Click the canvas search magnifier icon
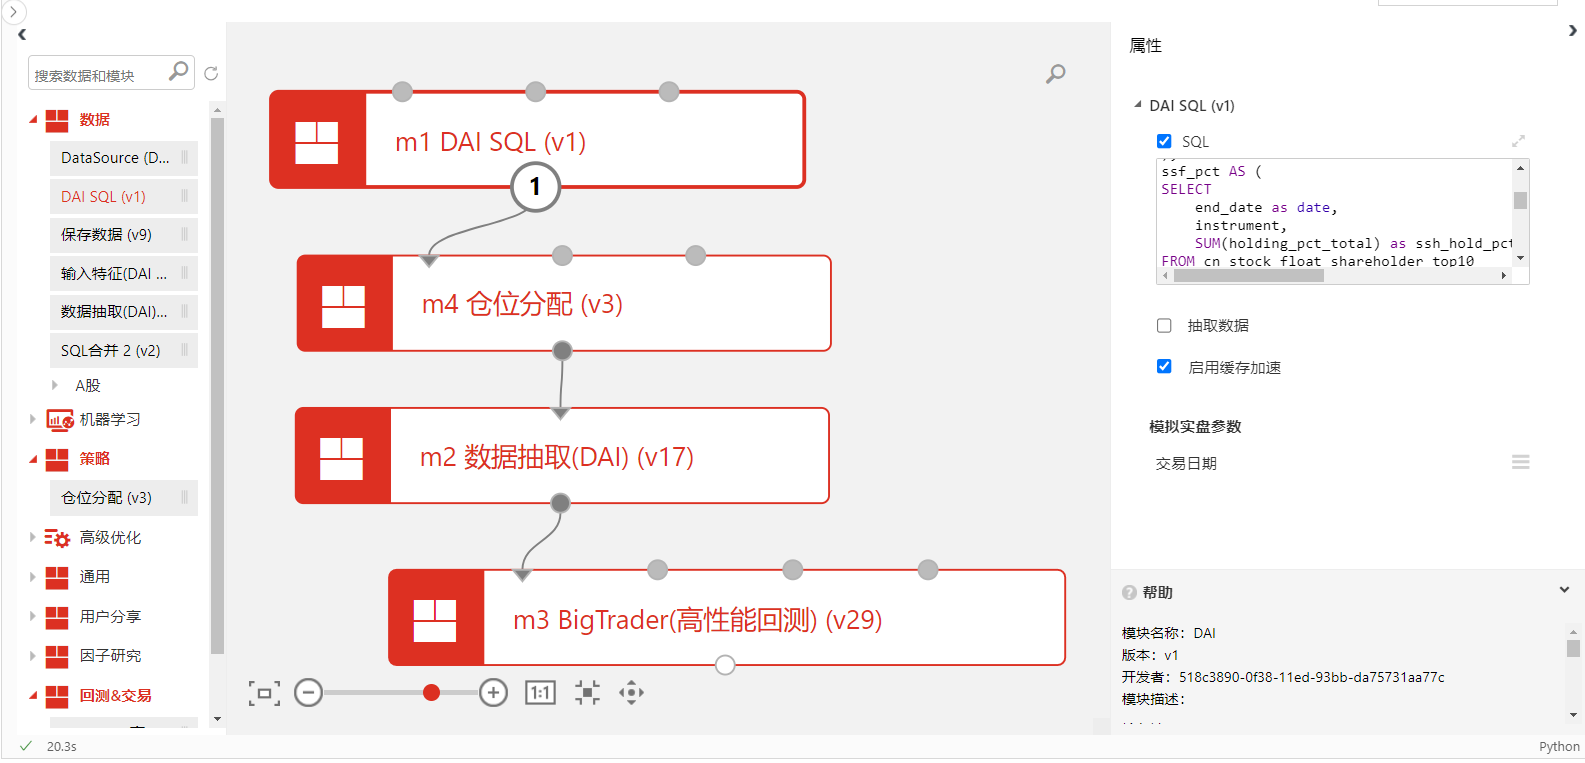 [x=1055, y=74]
